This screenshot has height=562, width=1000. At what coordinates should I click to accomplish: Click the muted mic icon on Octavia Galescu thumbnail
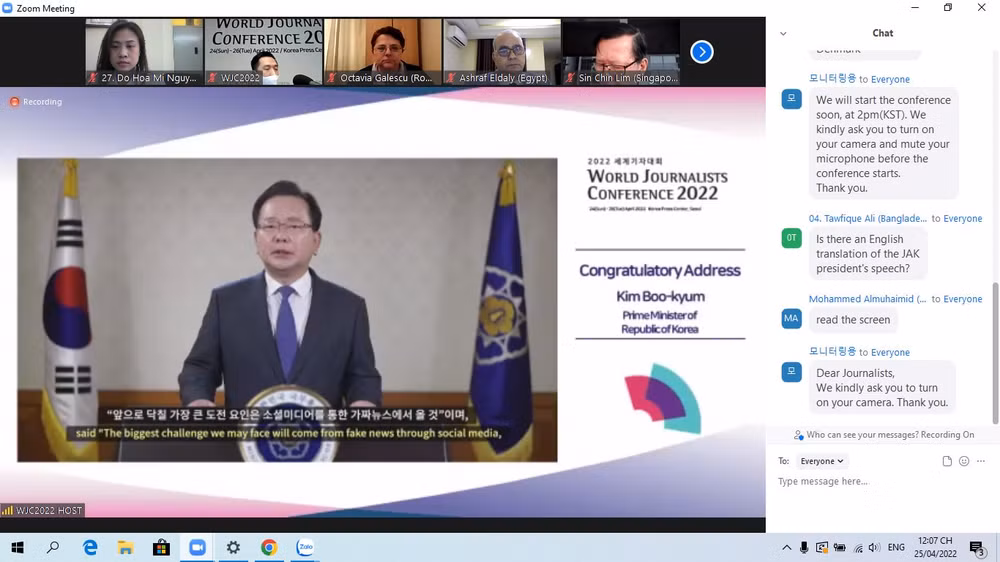click(x=332, y=78)
